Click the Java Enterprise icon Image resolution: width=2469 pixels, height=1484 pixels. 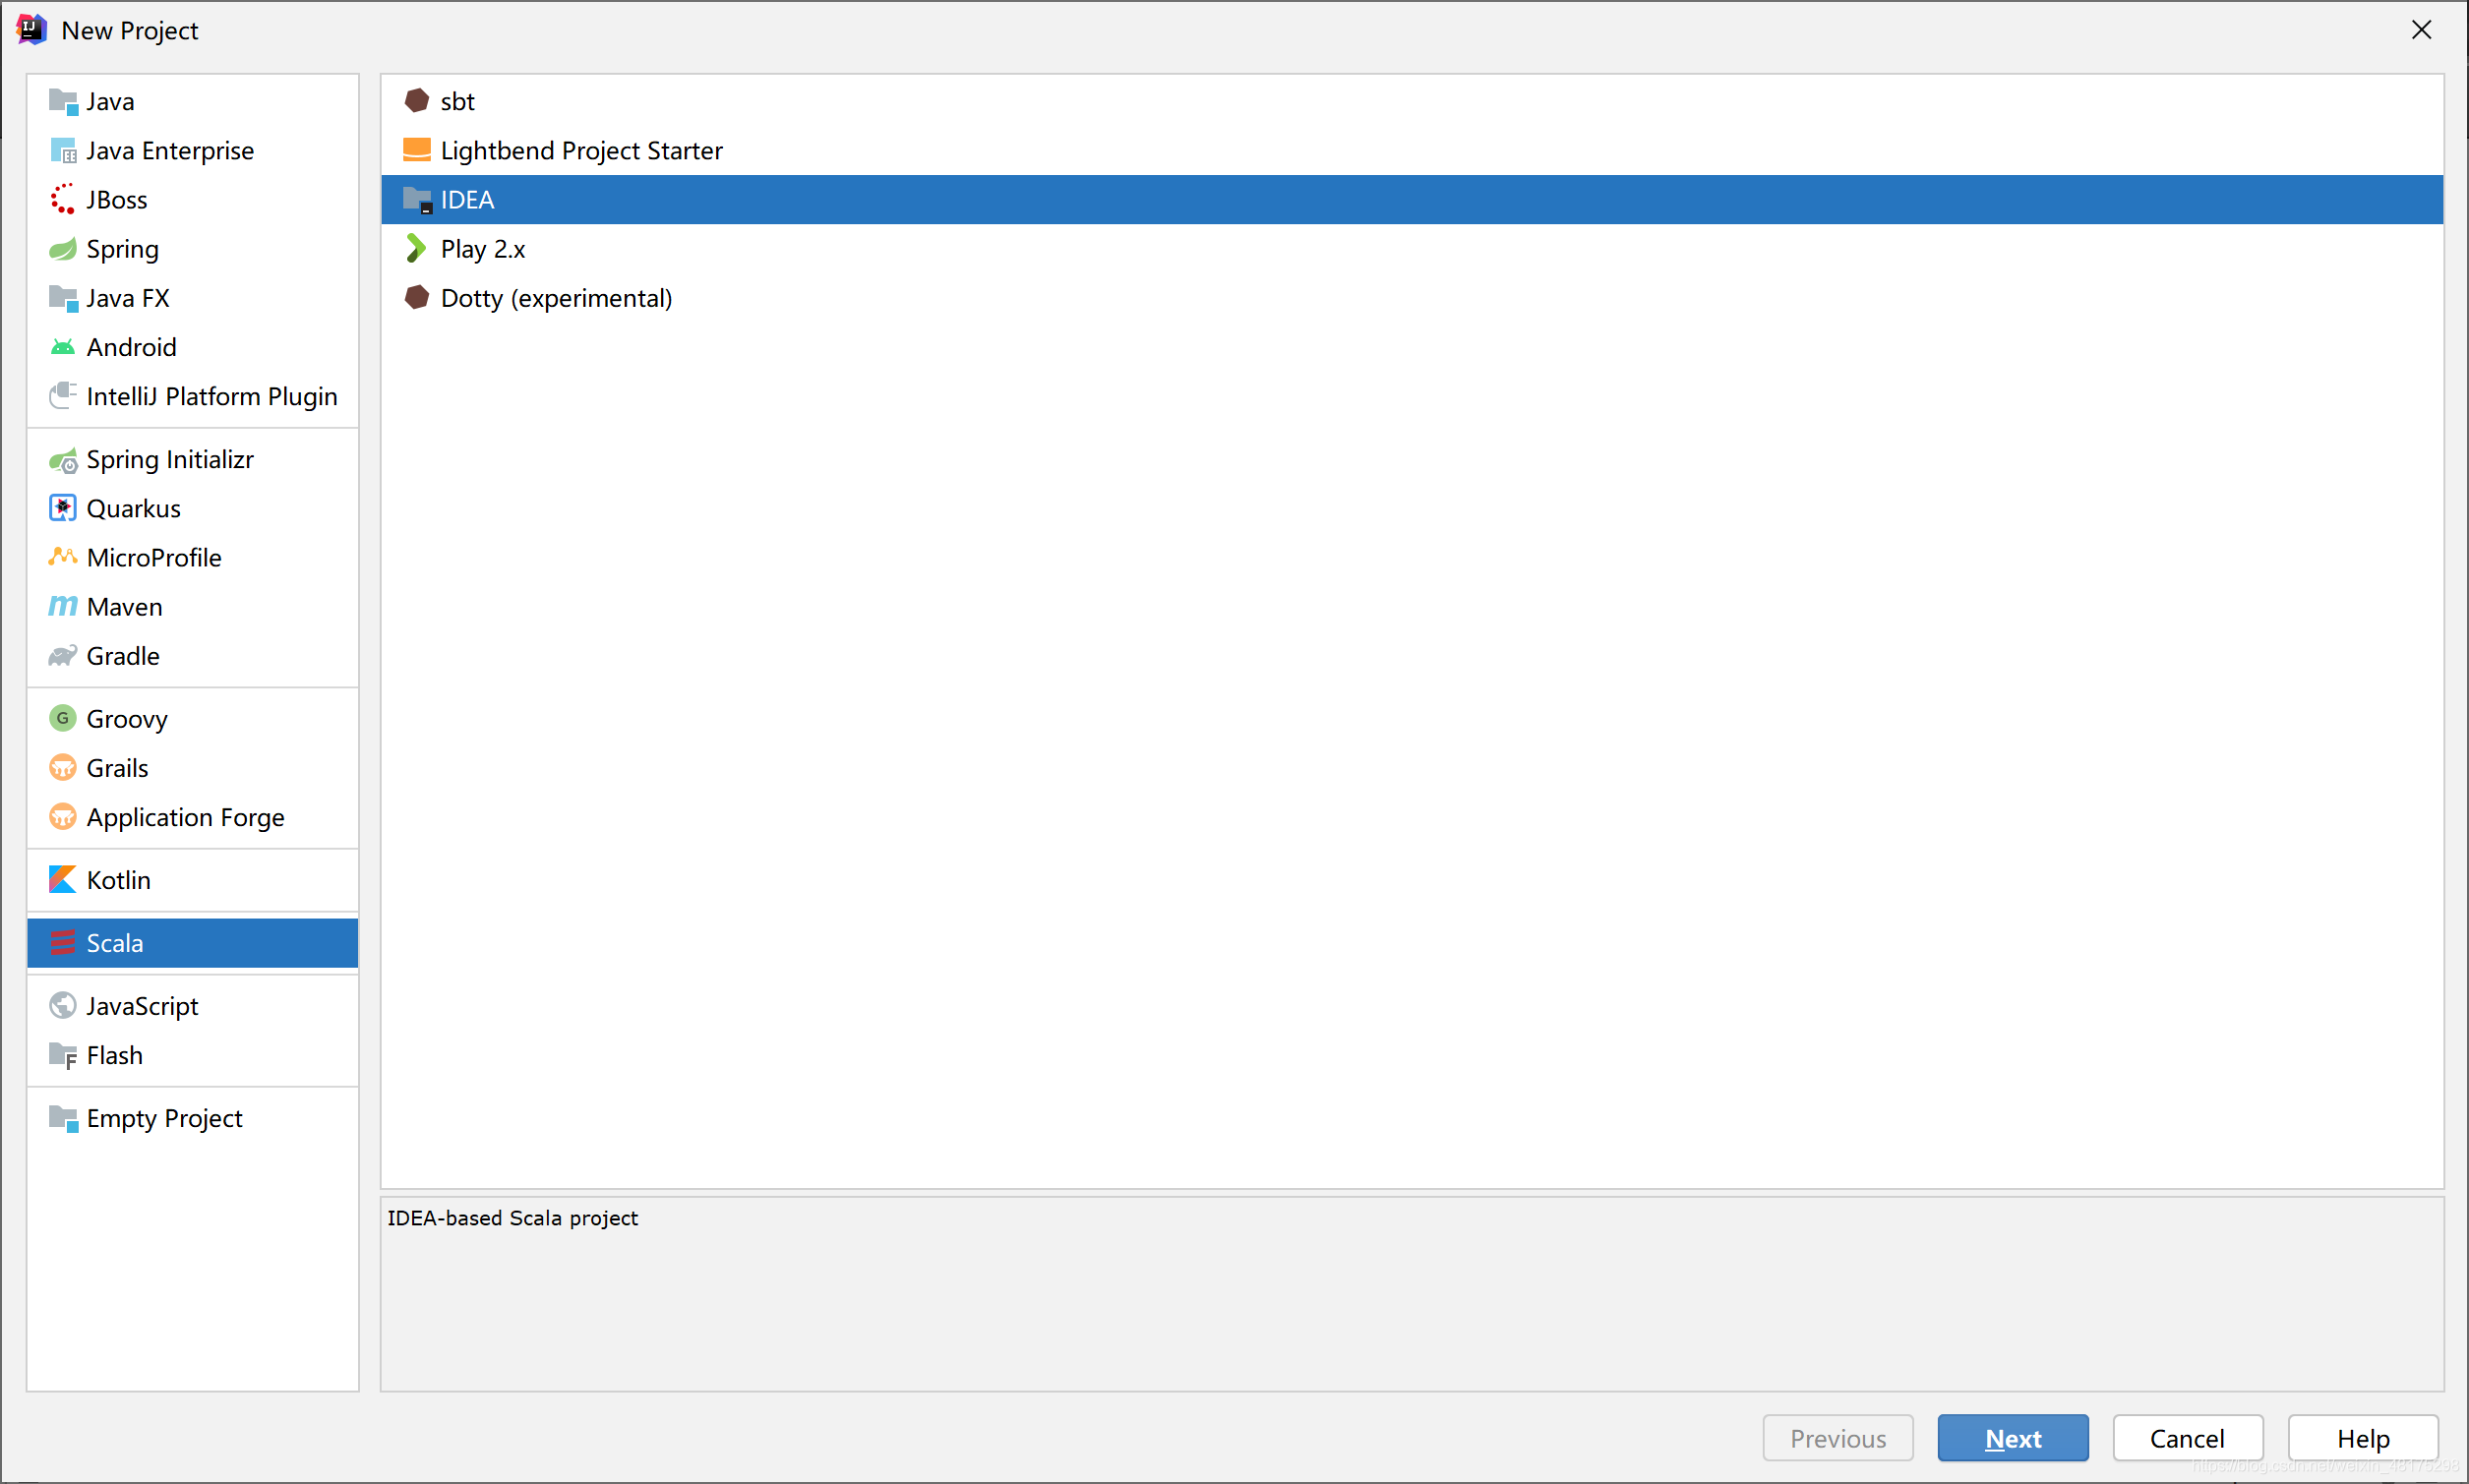(x=63, y=150)
